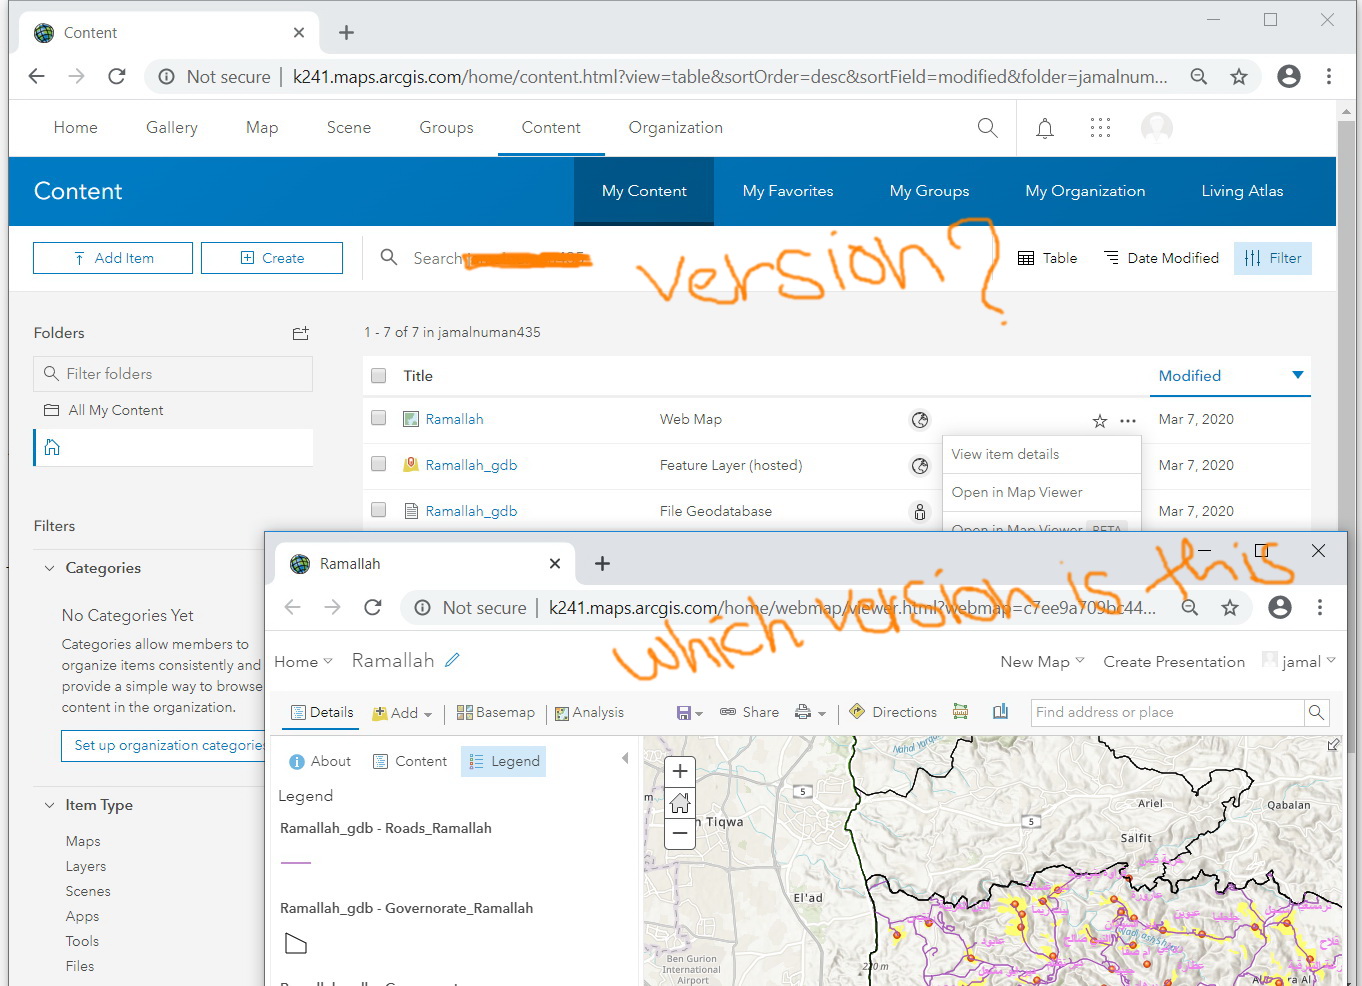Zoom out on the map
The height and width of the screenshot is (986, 1362).
[x=680, y=833]
